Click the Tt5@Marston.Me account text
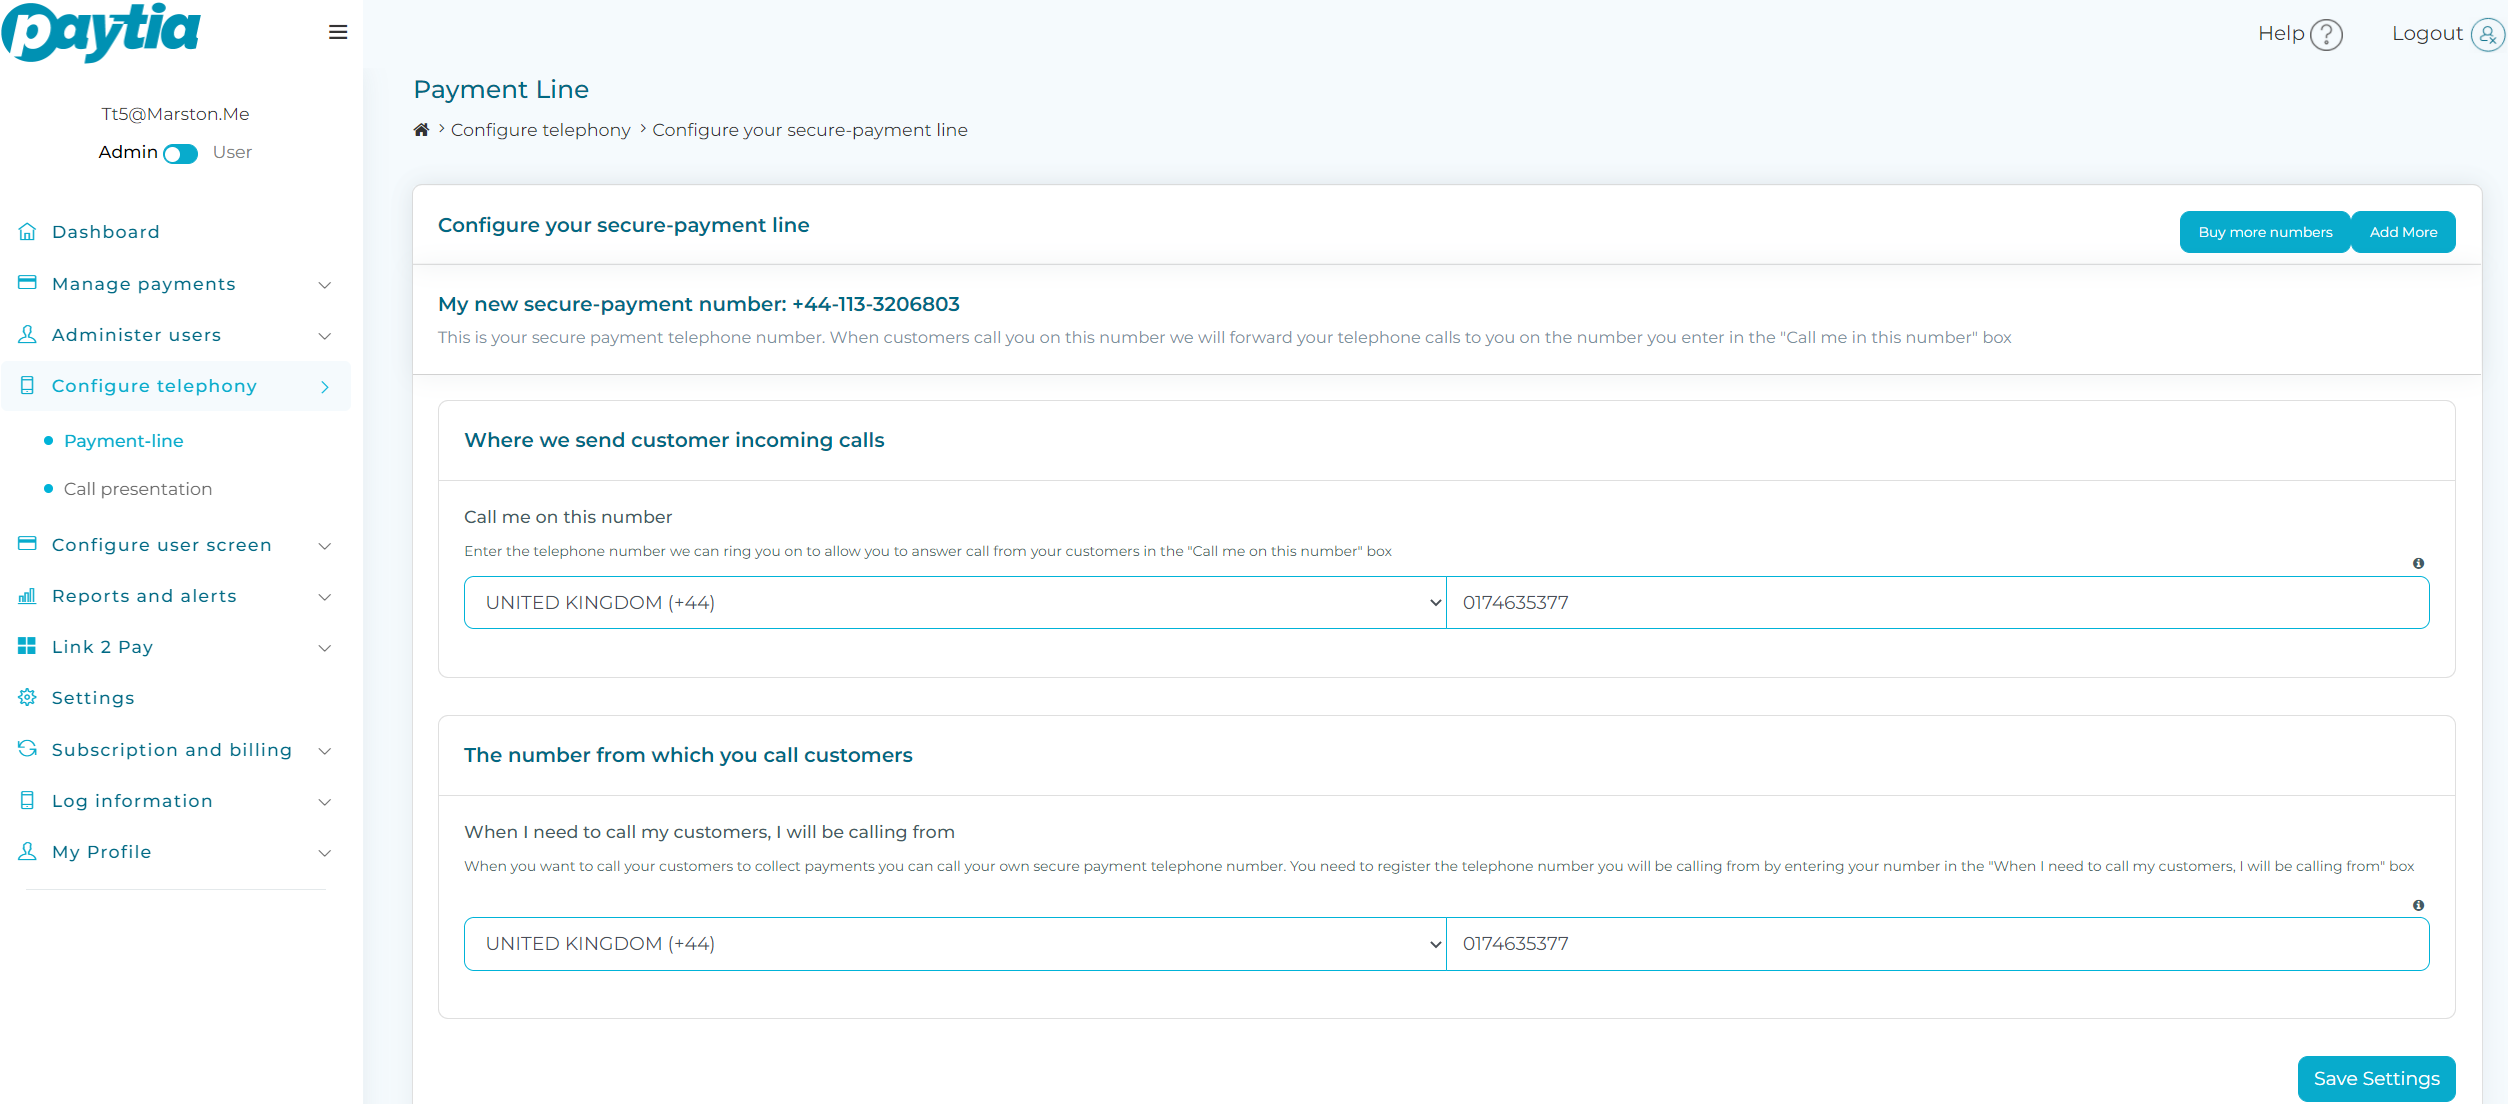 pos(175,114)
